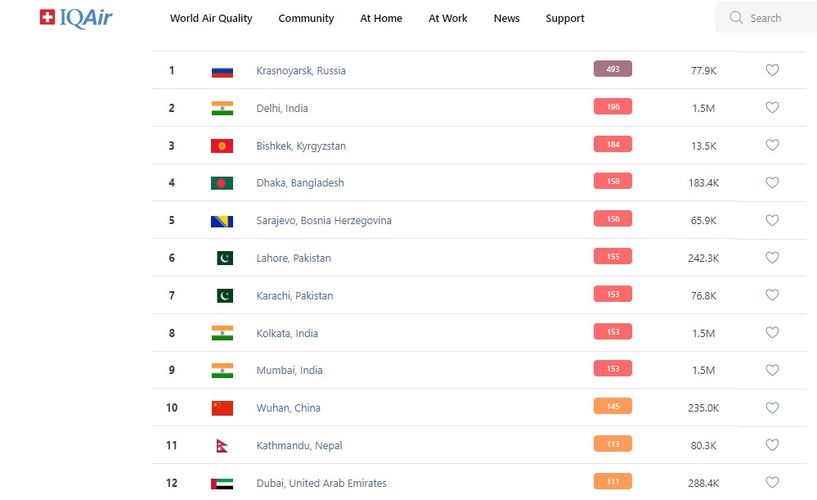817x500 pixels.
Task: Select the News menu item
Action: pos(506,18)
